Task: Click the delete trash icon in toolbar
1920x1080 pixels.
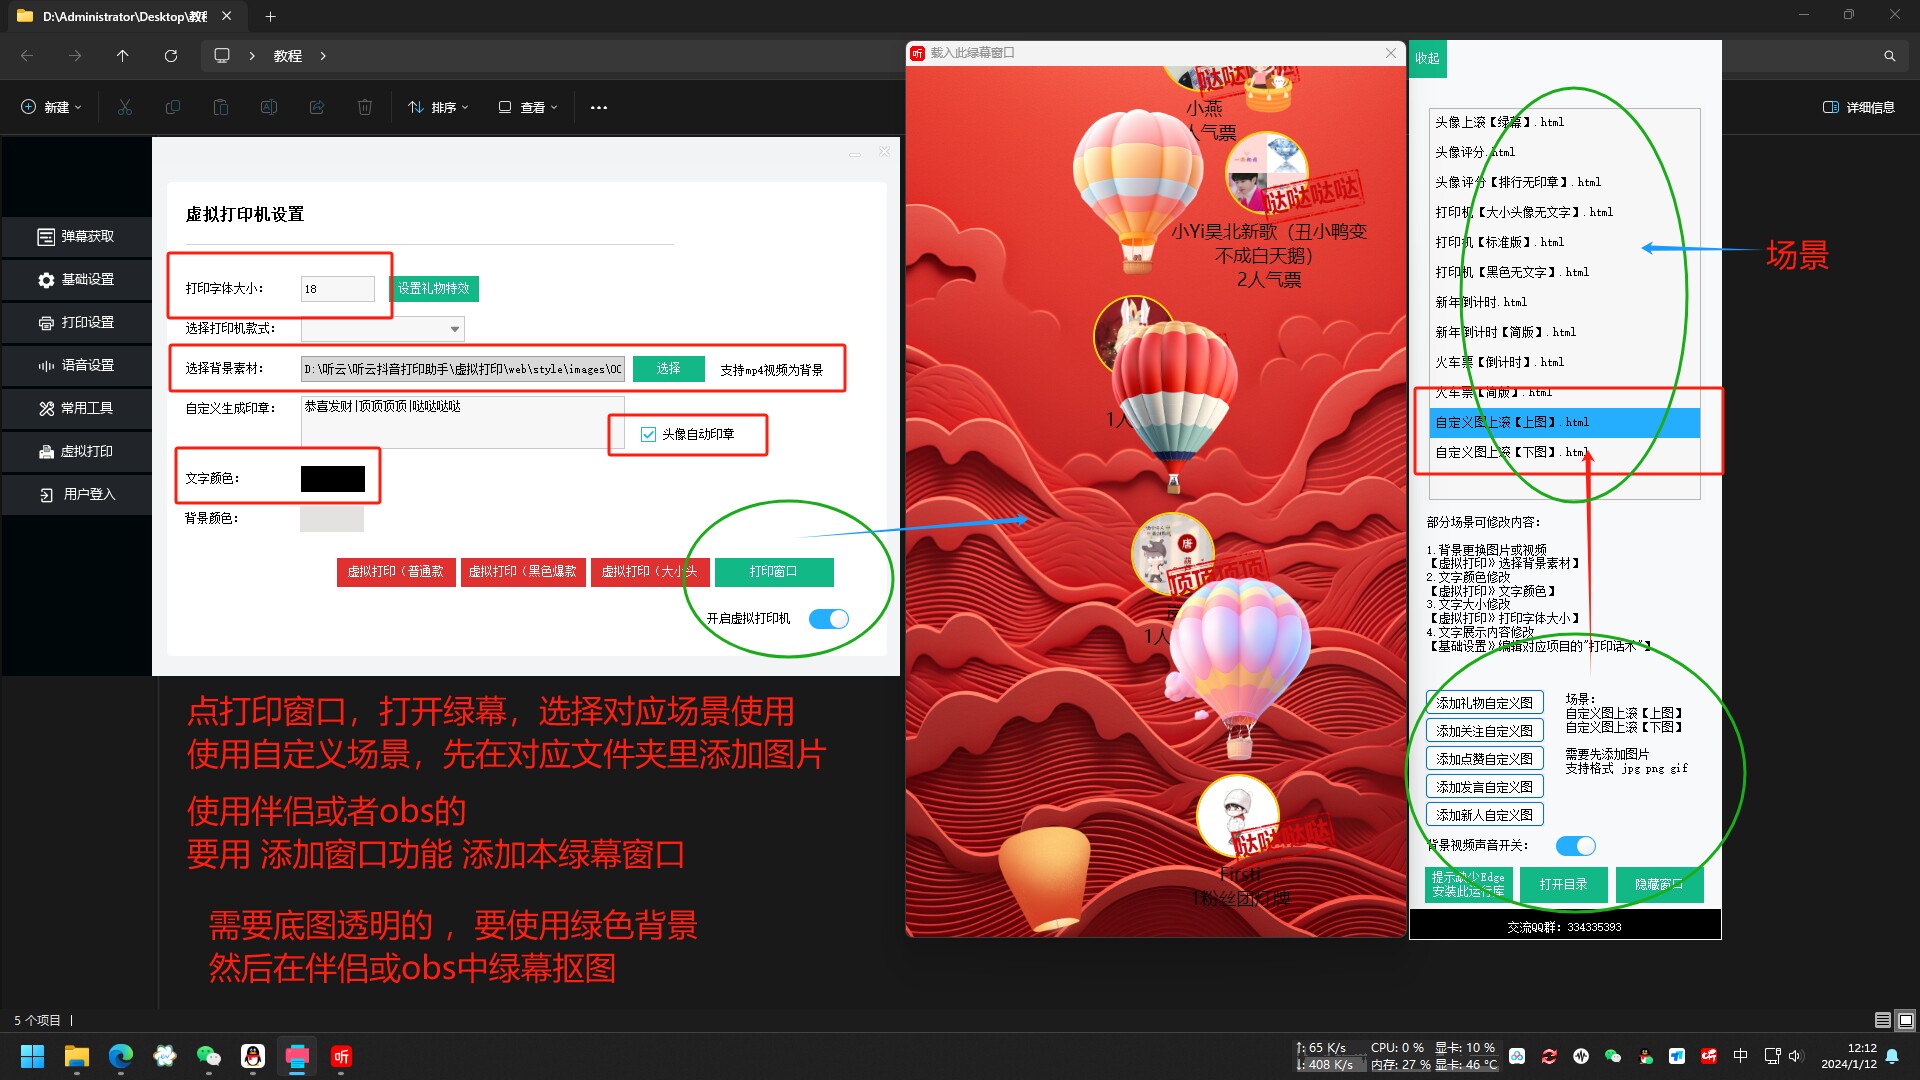Action: [x=365, y=107]
